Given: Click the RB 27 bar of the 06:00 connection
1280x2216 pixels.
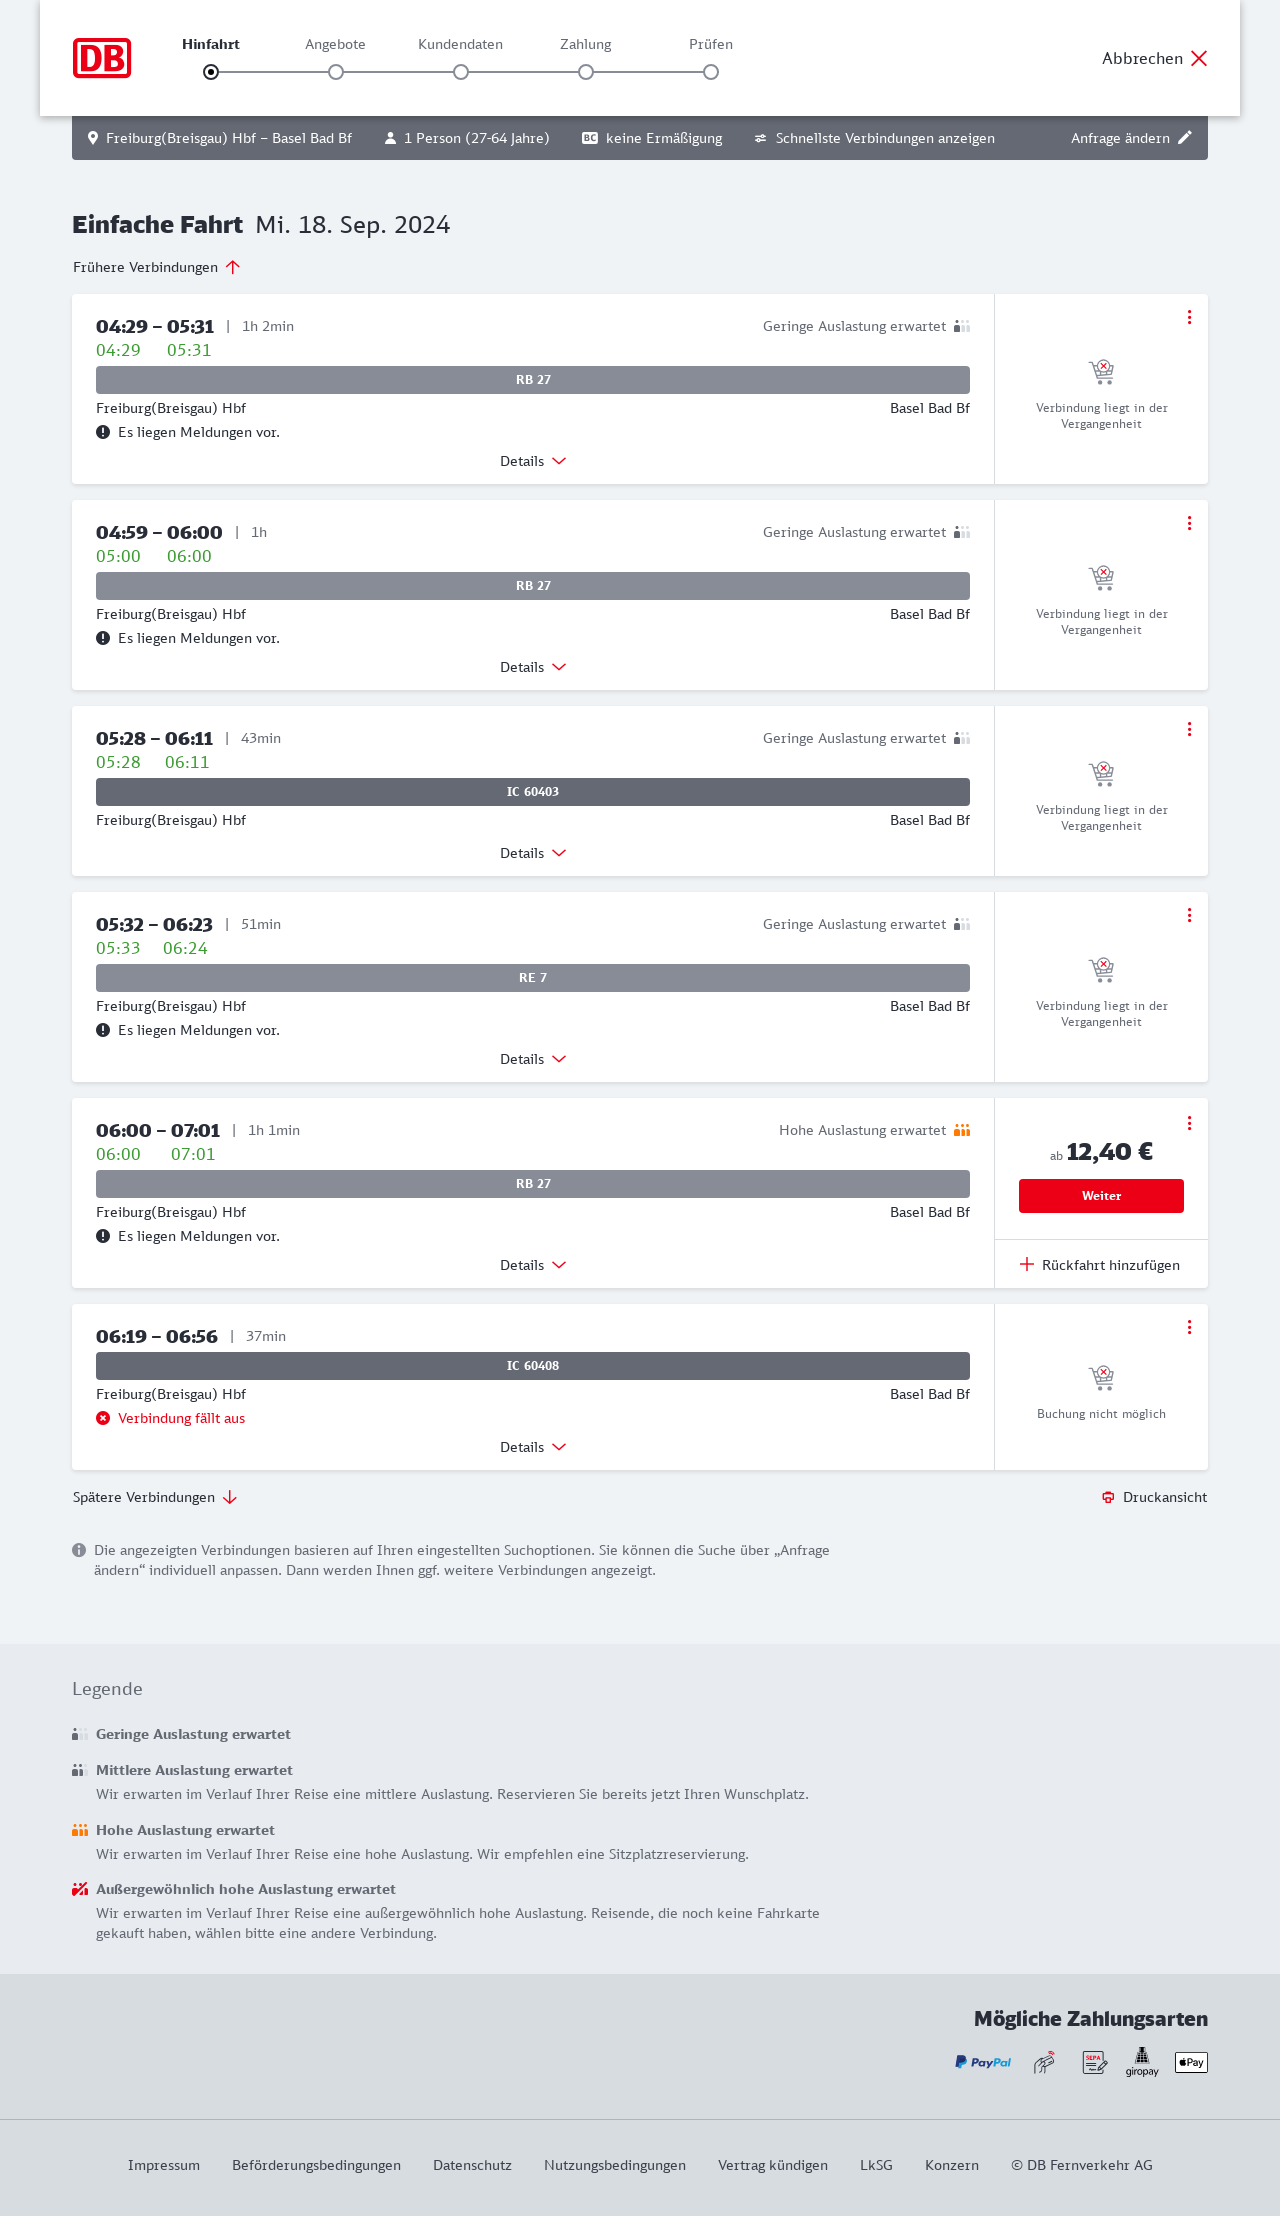Looking at the screenshot, I should [x=533, y=1184].
